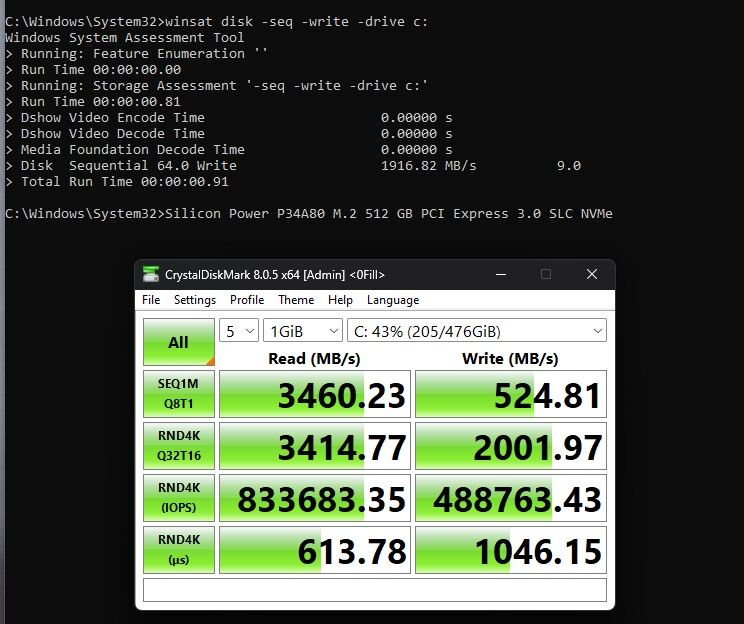The image size is (744, 624).
Task: Click the Total Run Time 00:00:00.91 line
Action: point(117,182)
